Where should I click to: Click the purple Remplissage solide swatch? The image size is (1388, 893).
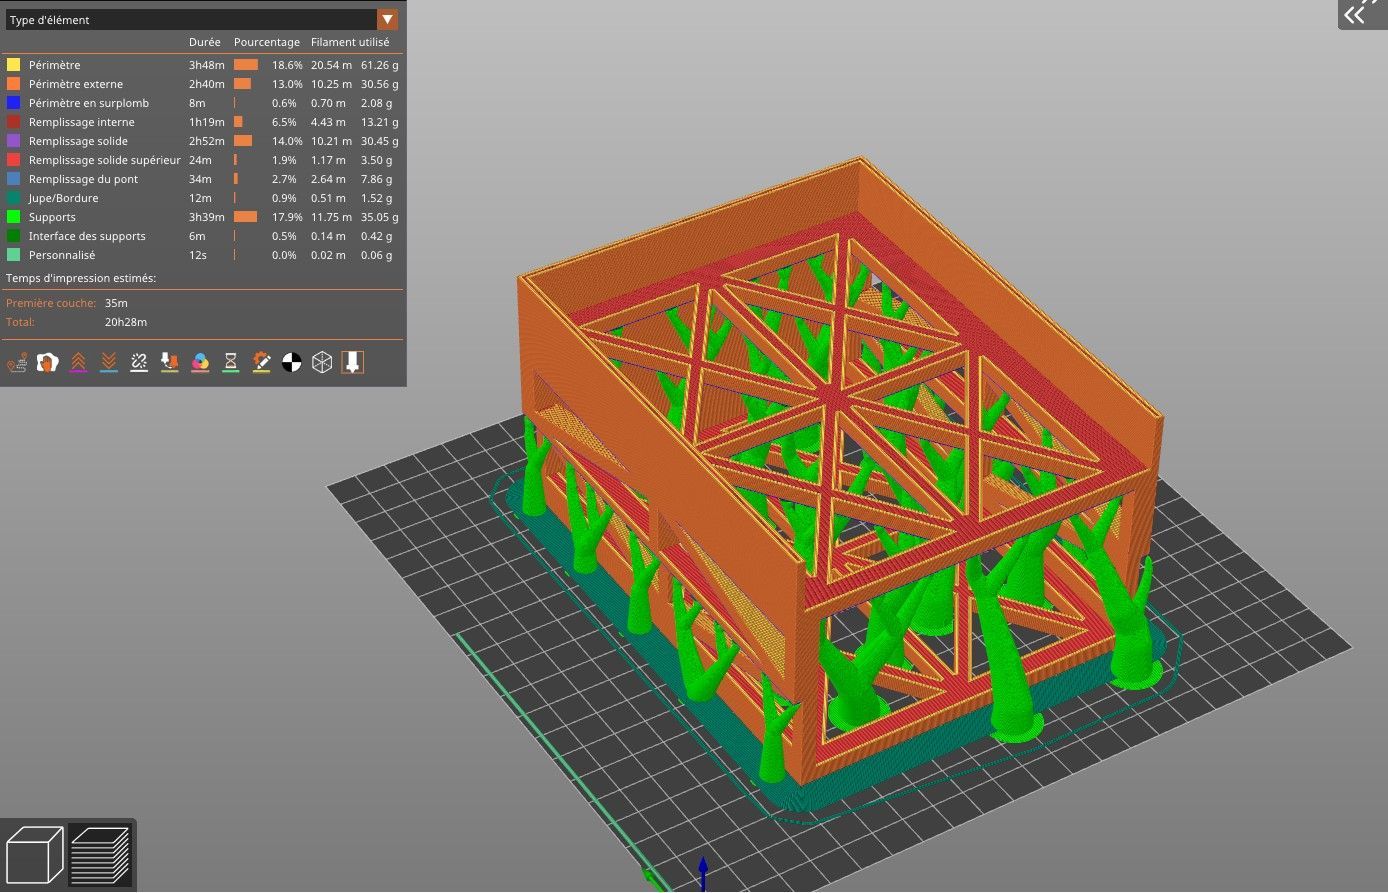point(13,141)
